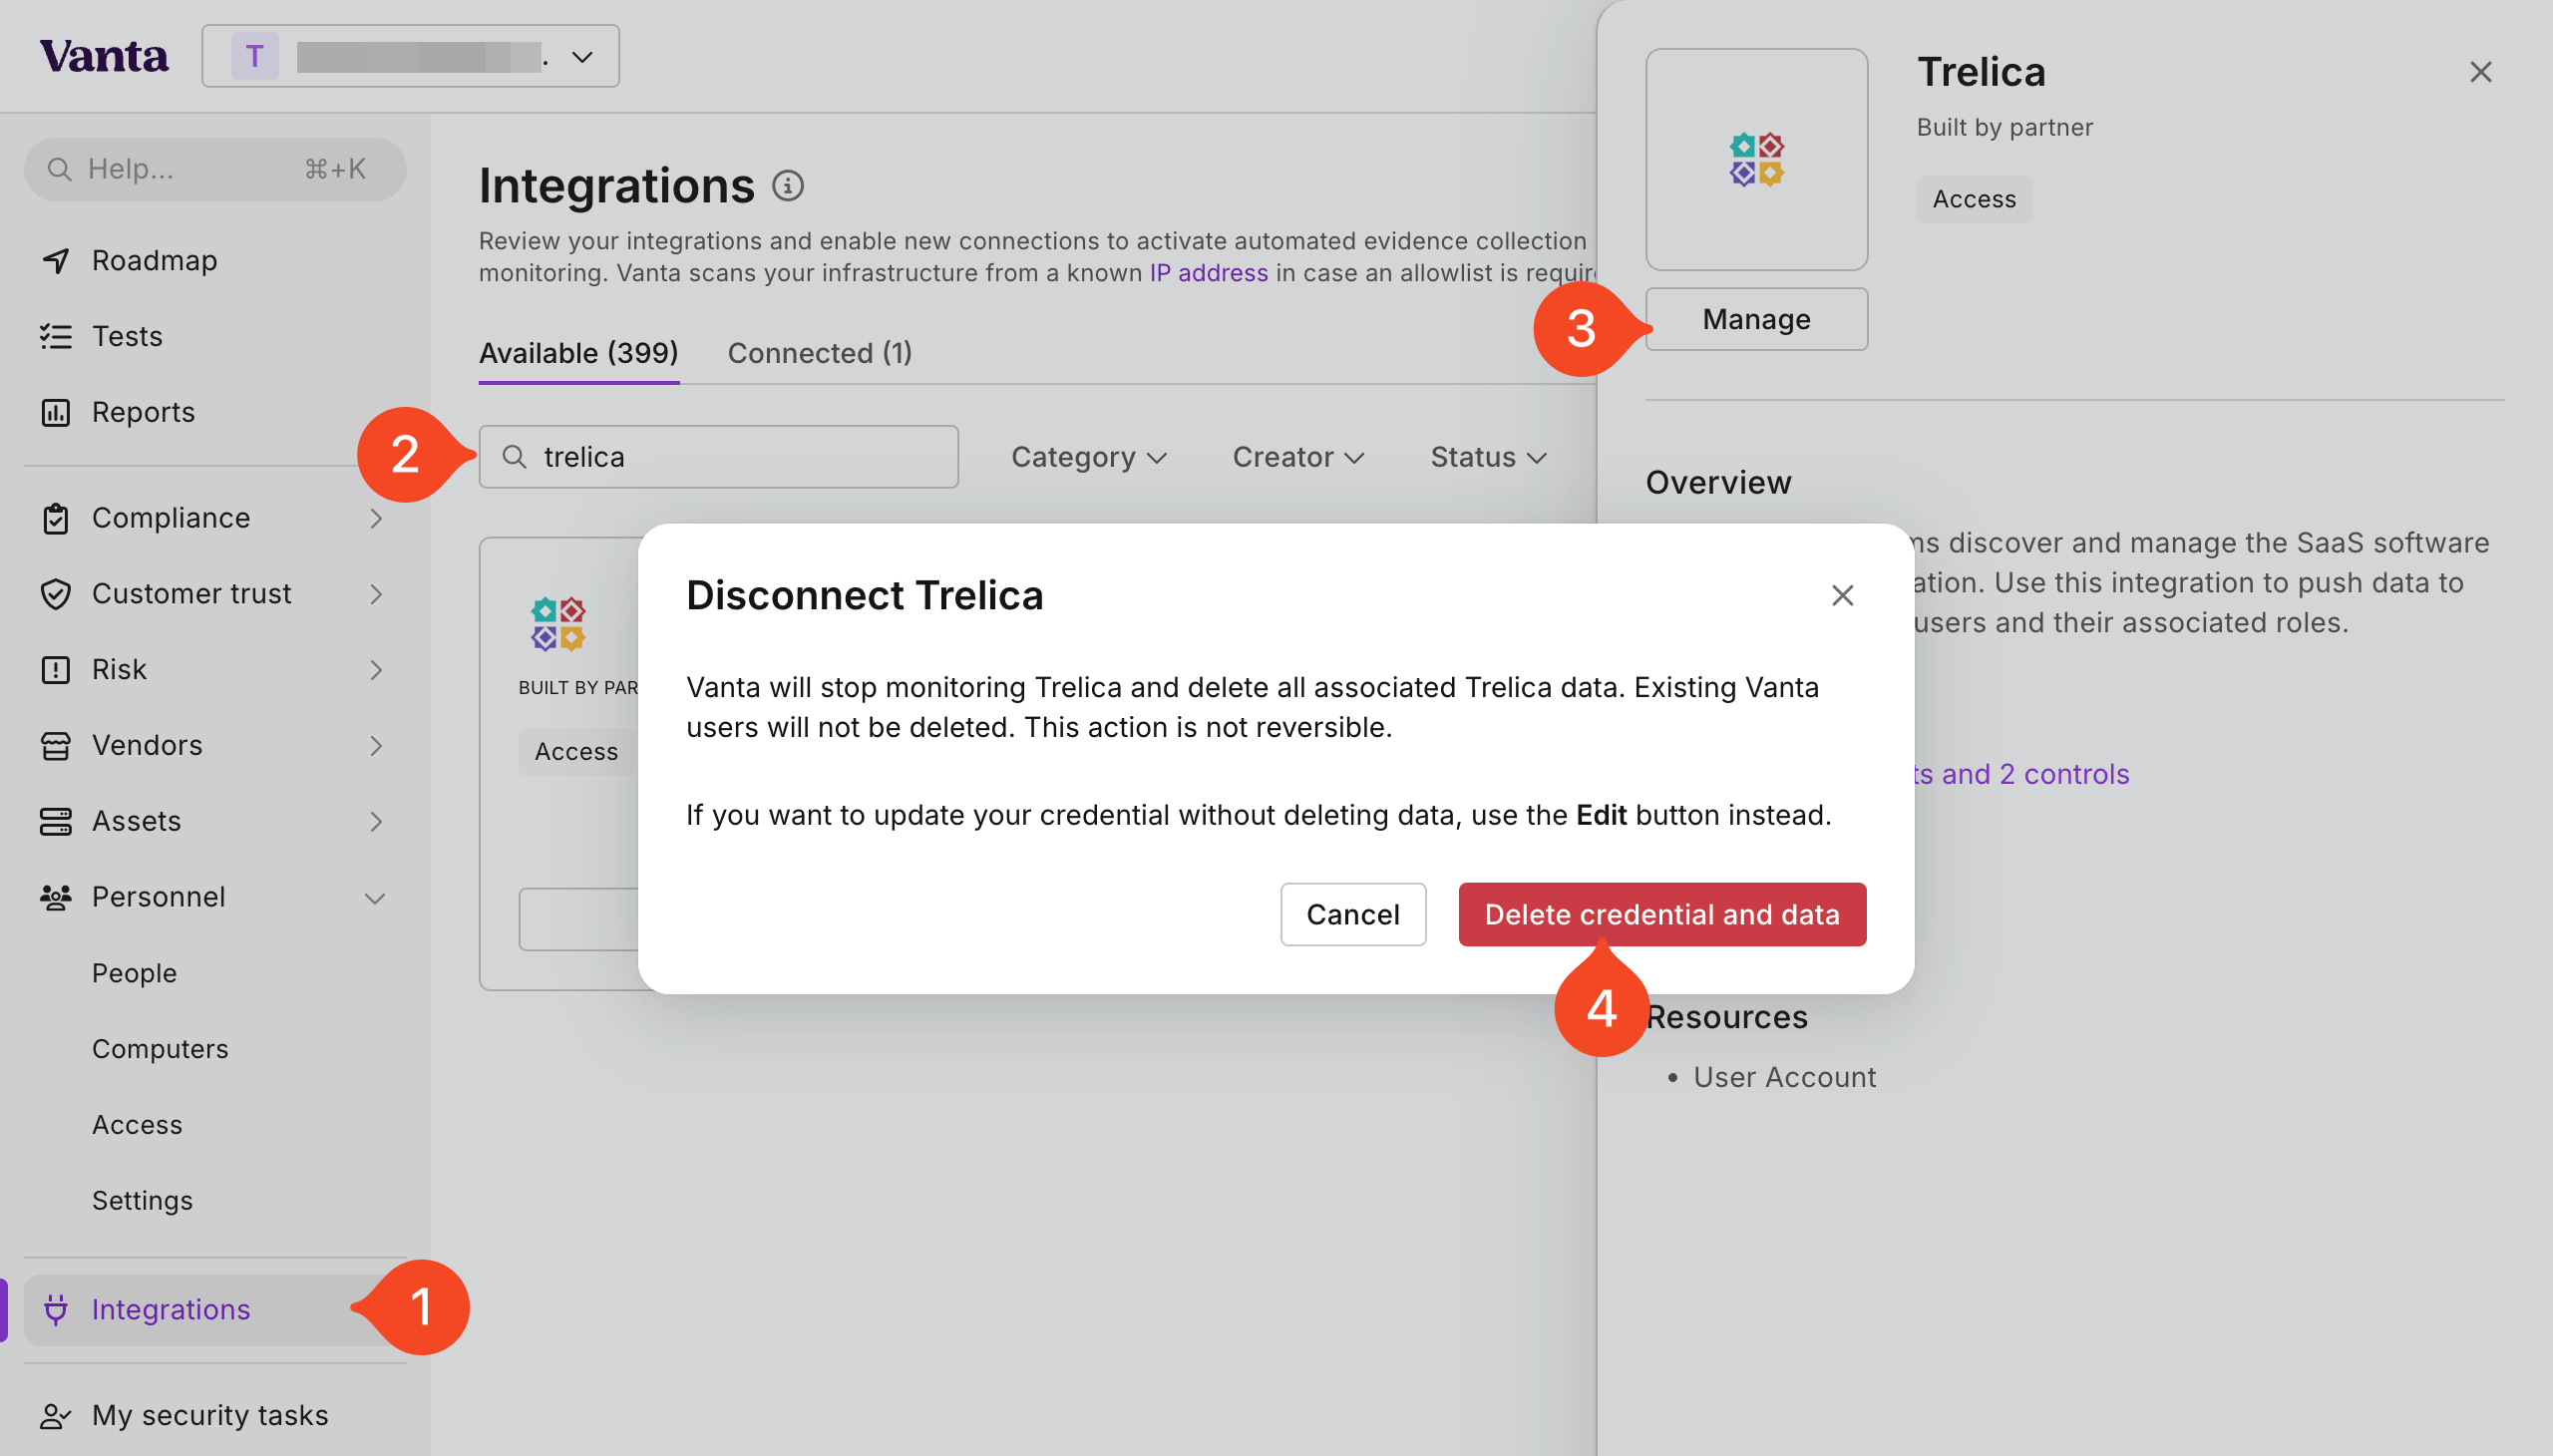Click the Personnel people icon

(56, 897)
